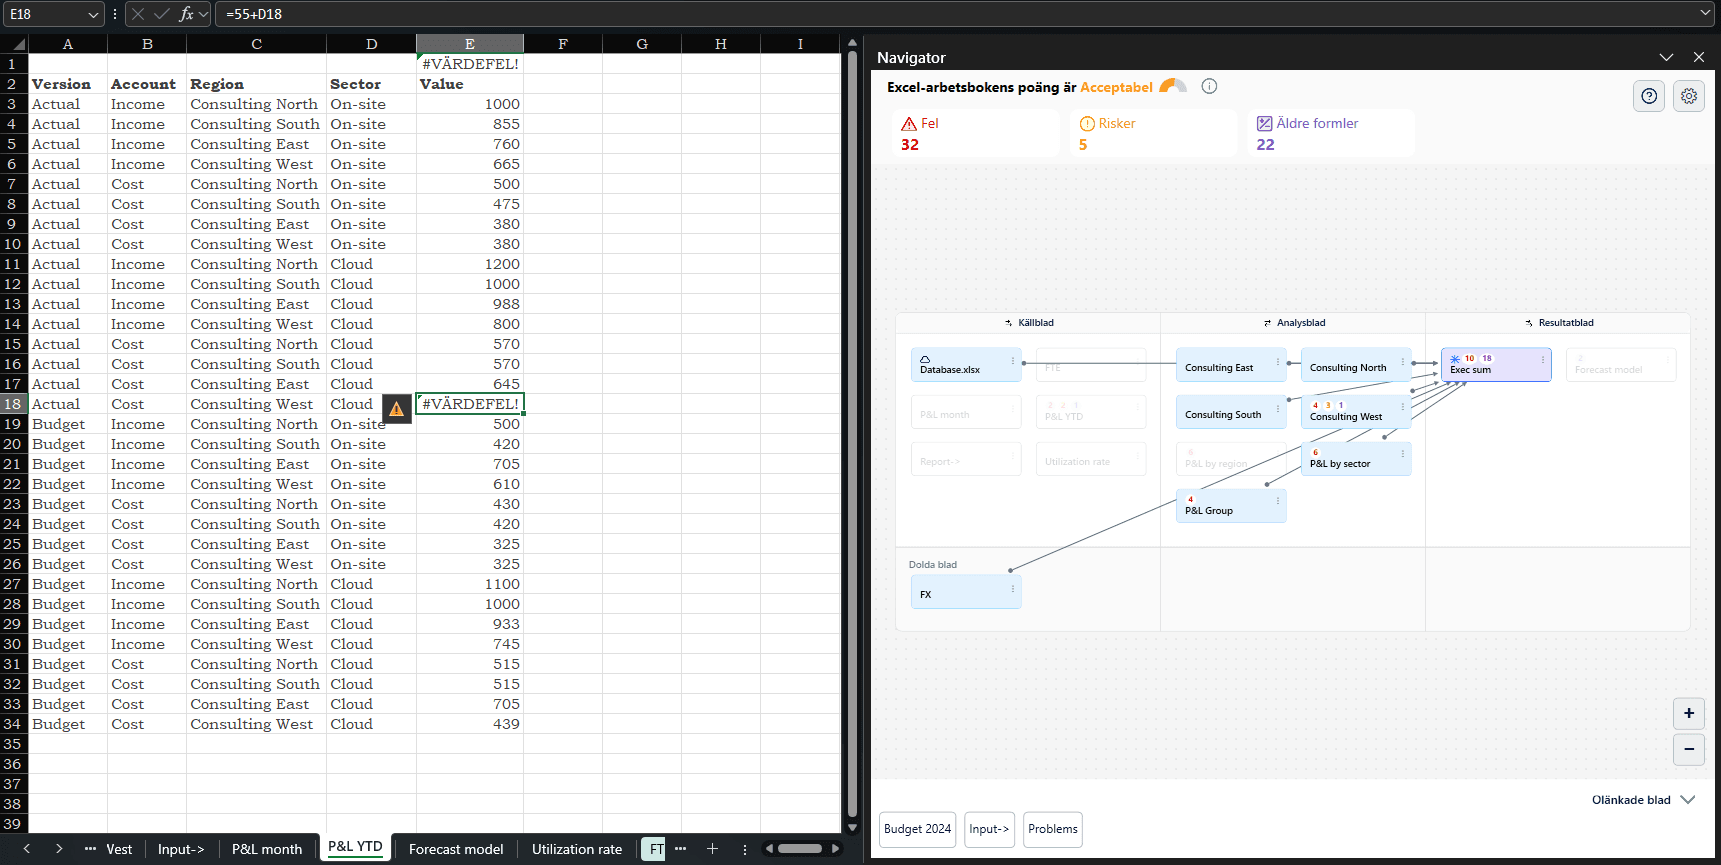Zoom out on the Navigator diagram

coord(1689,749)
